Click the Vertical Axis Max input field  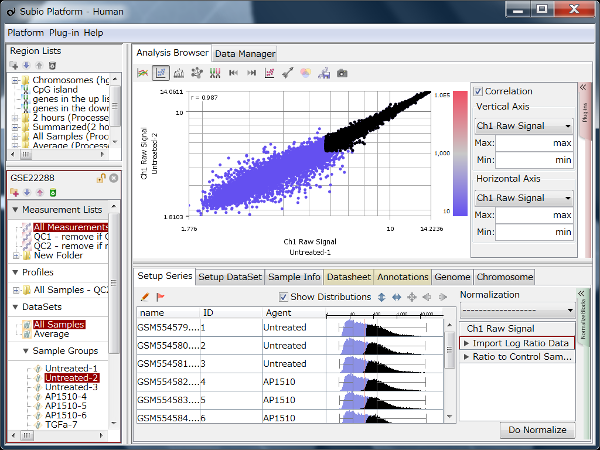(535, 143)
